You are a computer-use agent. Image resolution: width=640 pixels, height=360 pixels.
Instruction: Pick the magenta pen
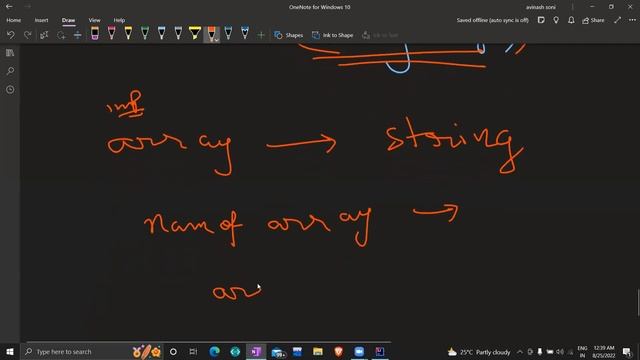(111, 33)
